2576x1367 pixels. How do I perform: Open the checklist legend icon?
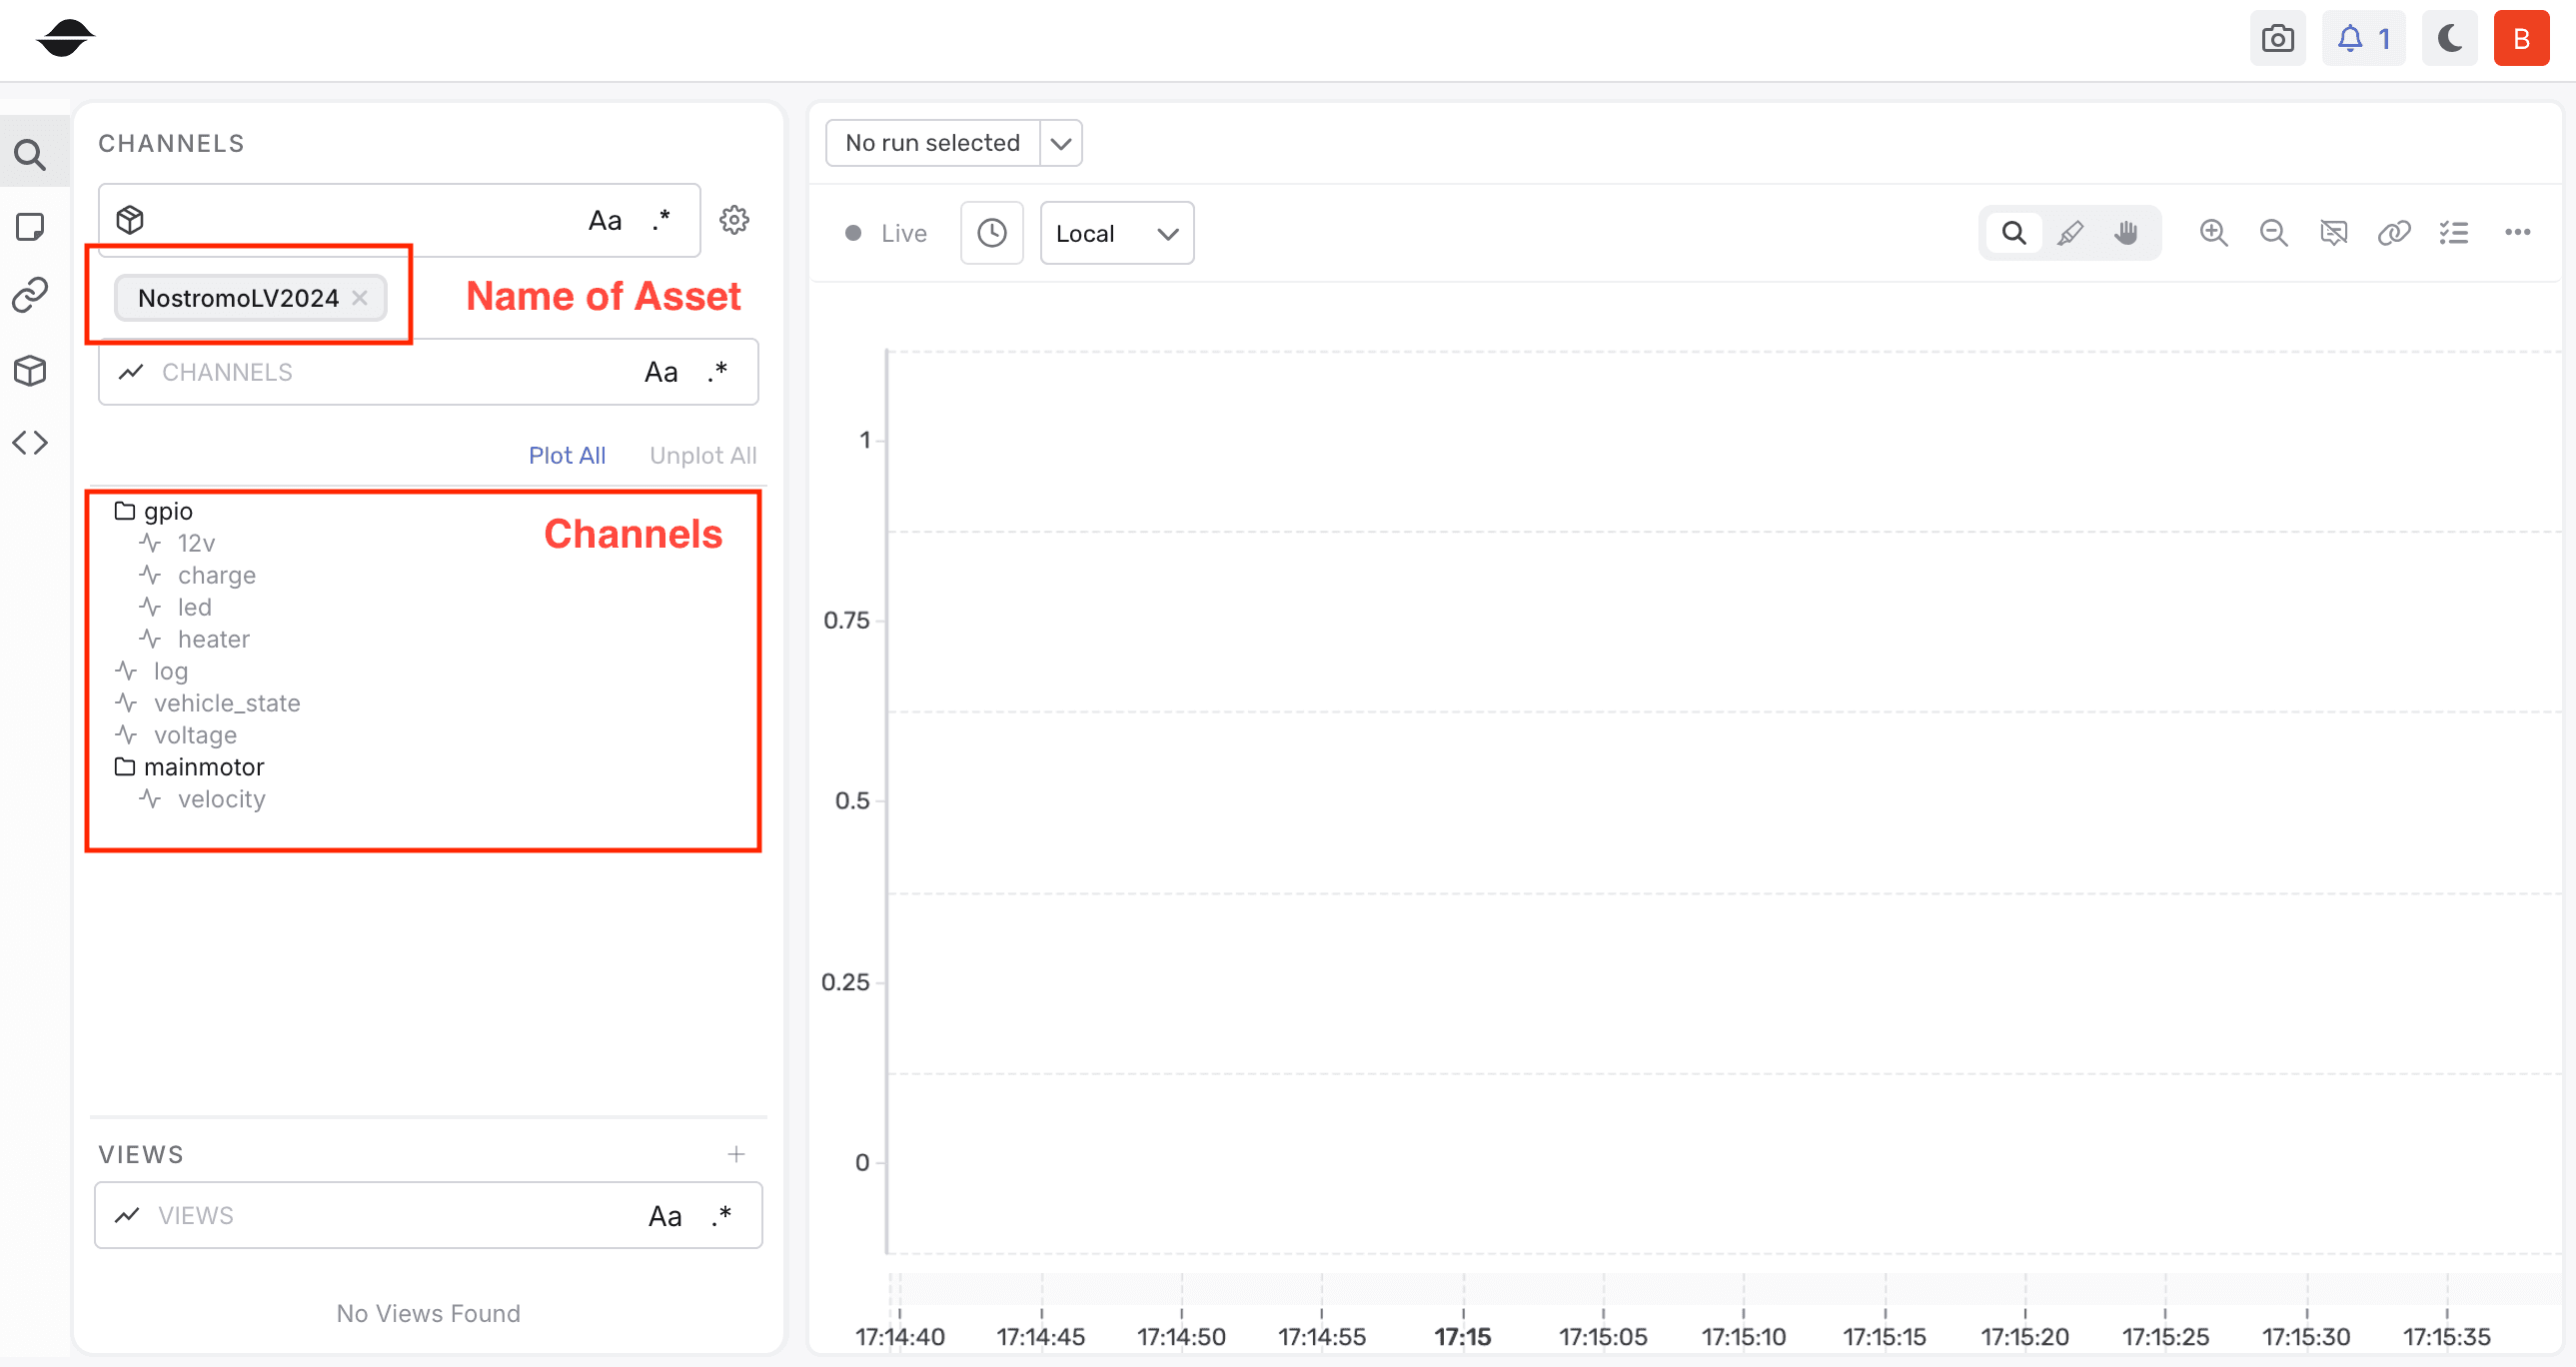click(2454, 233)
